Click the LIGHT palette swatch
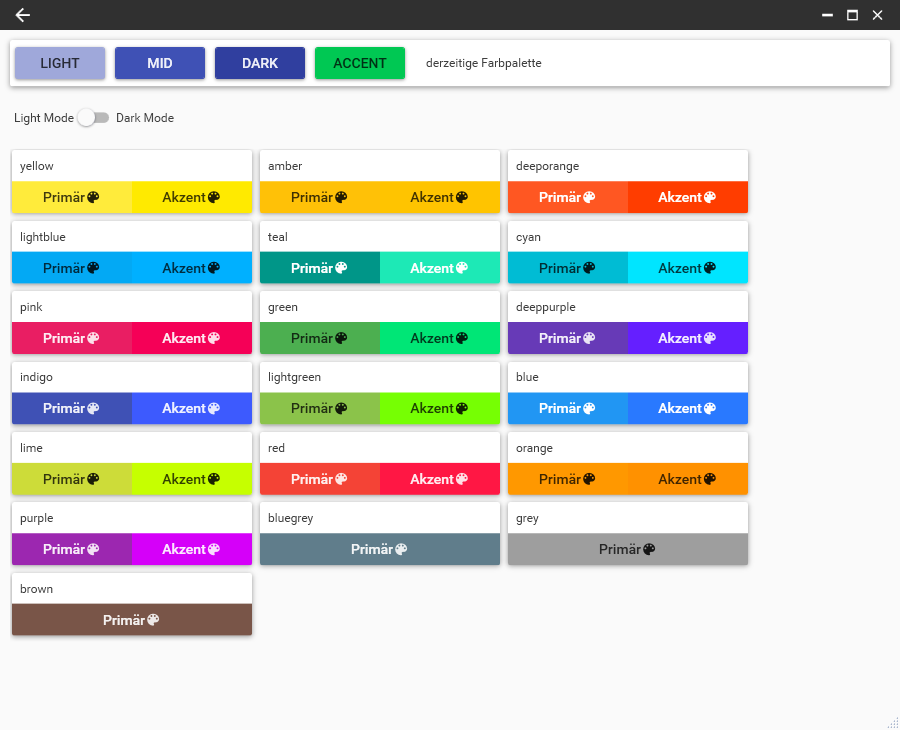Image resolution: width=900 pixels, height=730 pixels. (x=60, y=63)
